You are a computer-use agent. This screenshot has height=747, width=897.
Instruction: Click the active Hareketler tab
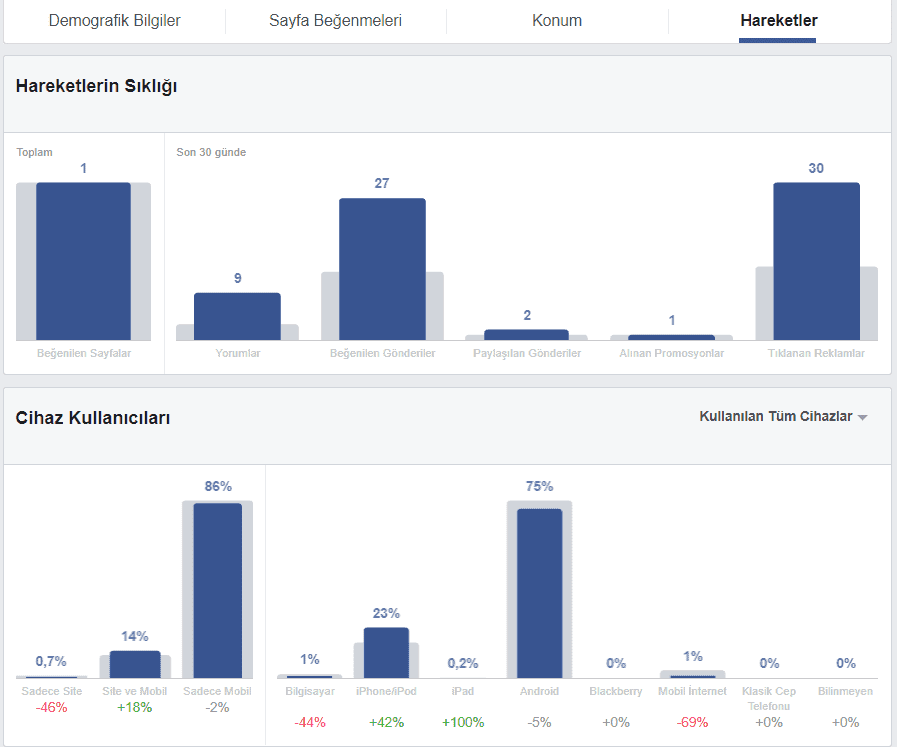777,20
